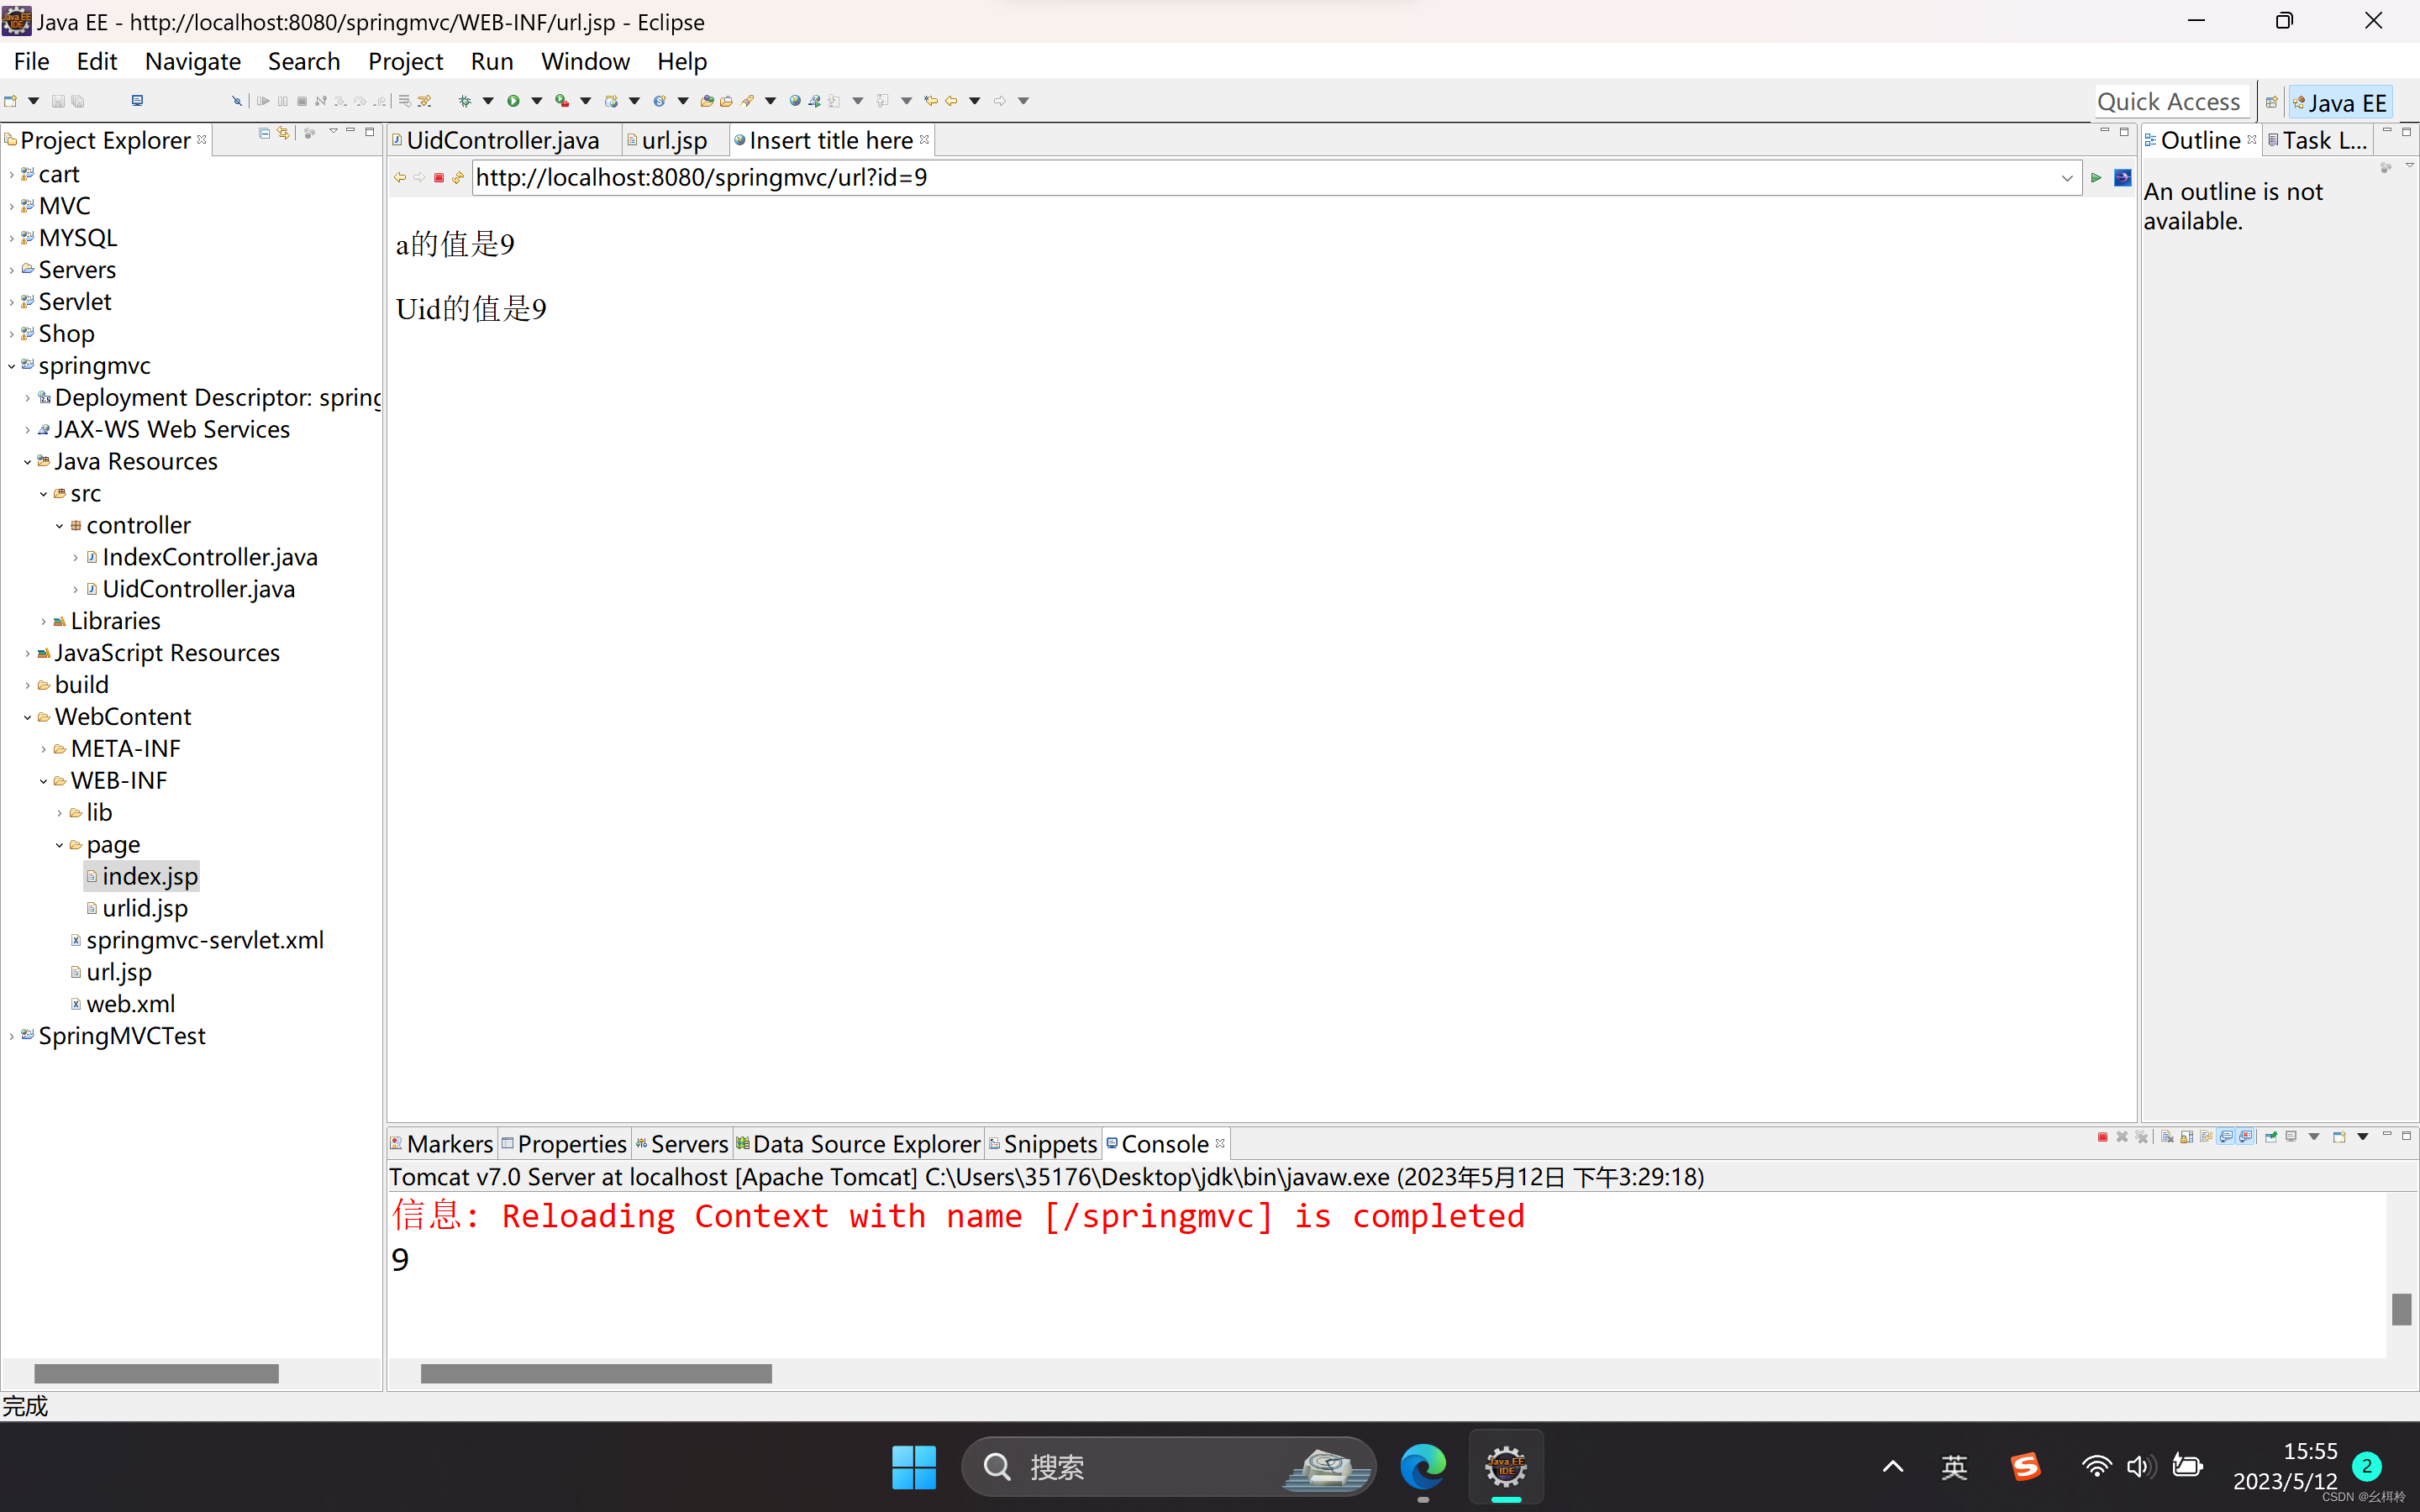Clear the console output
2420x1512 pixels.
2166,1137
